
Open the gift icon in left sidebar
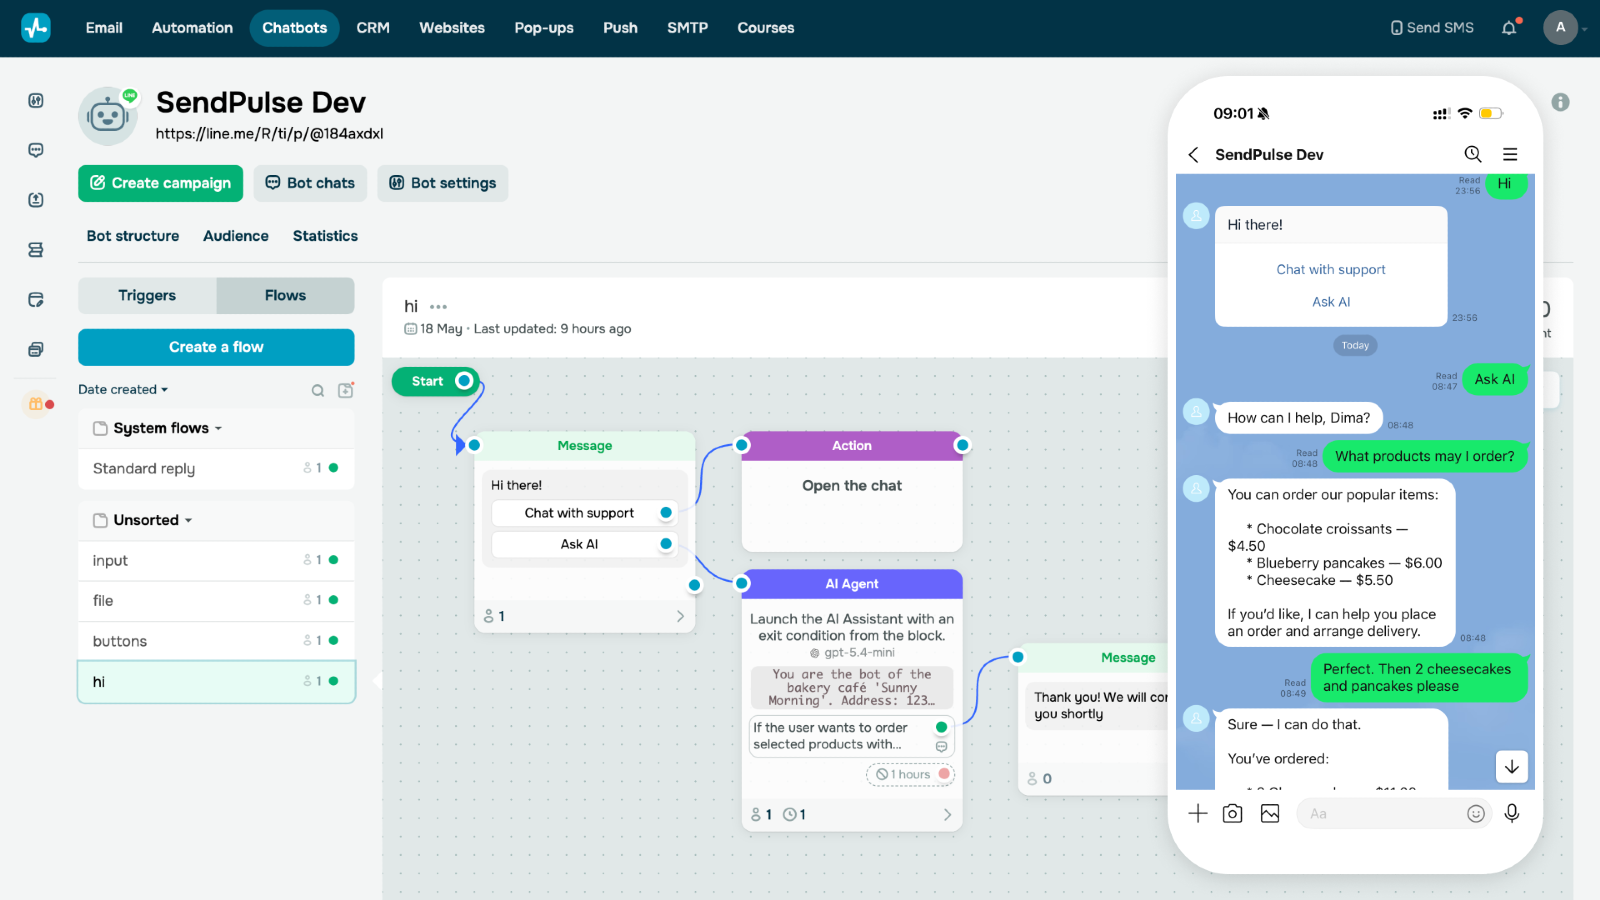tap(36, 404)
